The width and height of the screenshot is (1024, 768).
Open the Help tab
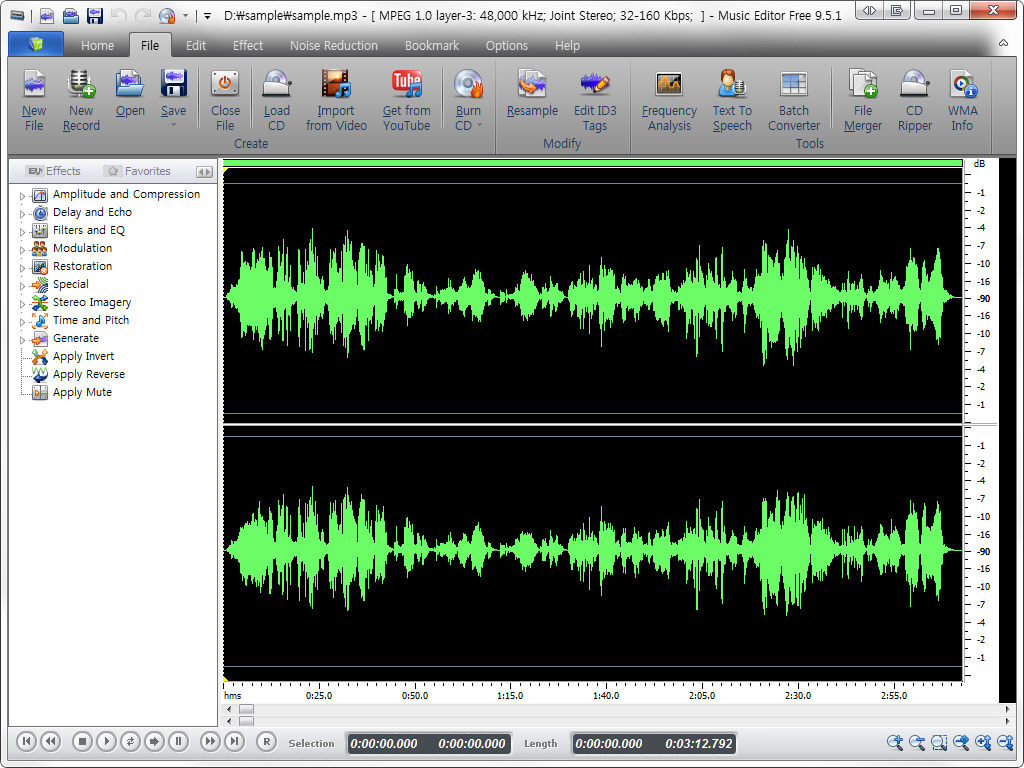coord(567,46)
